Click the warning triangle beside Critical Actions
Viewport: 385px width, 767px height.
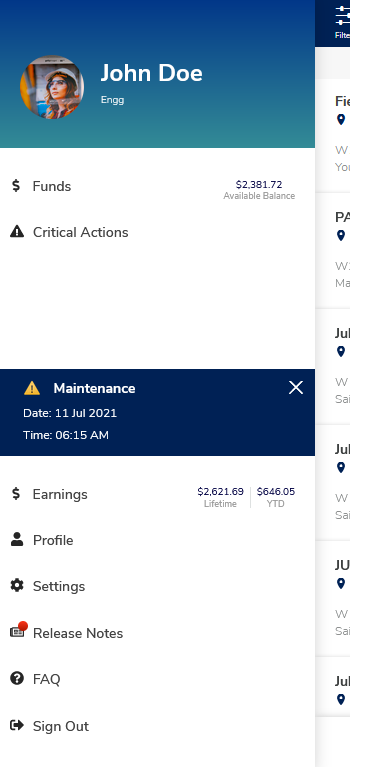tap(17, 232)
